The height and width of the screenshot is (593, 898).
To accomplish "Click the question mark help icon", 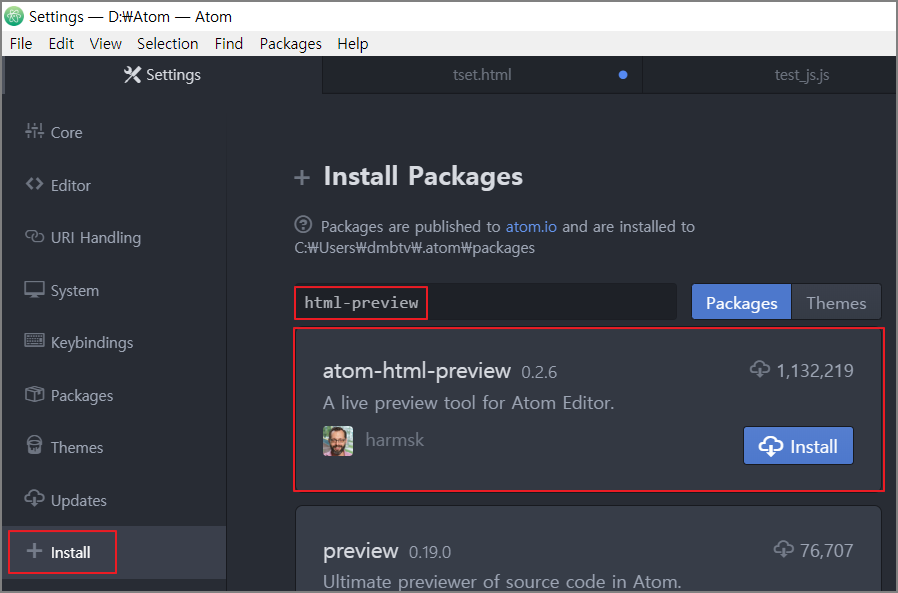I will coord(303,224).
